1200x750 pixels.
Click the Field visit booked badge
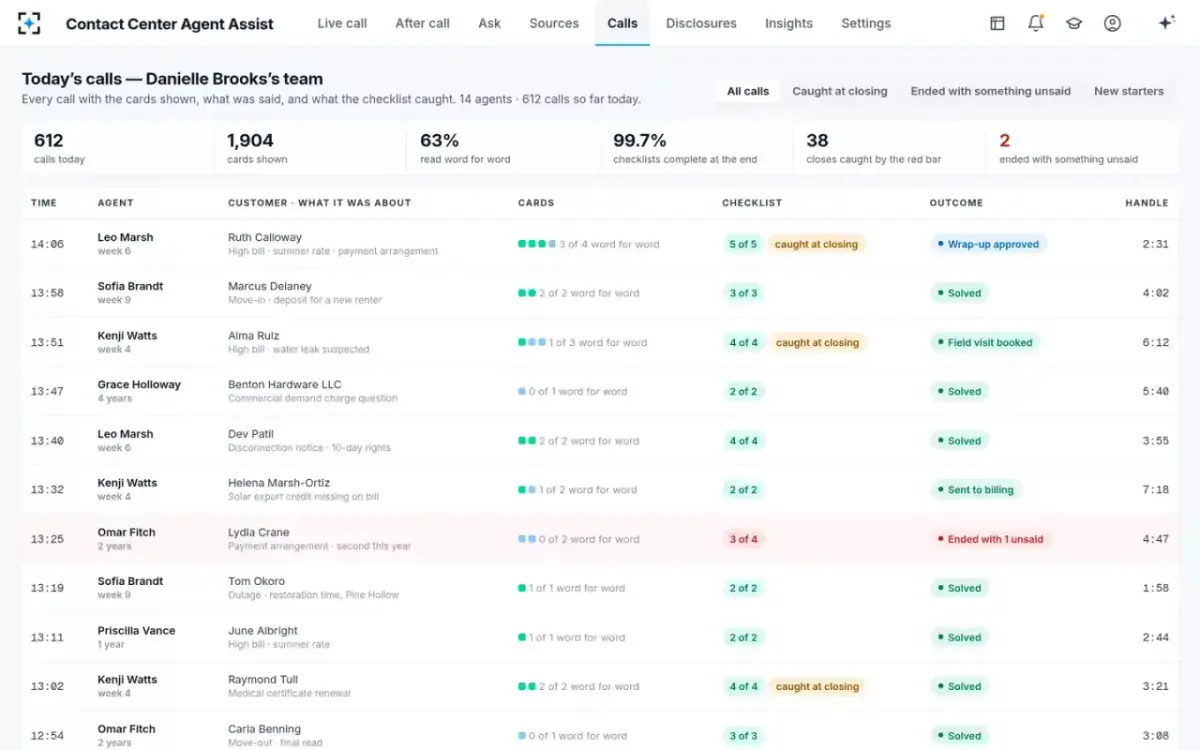coord(985,342)
